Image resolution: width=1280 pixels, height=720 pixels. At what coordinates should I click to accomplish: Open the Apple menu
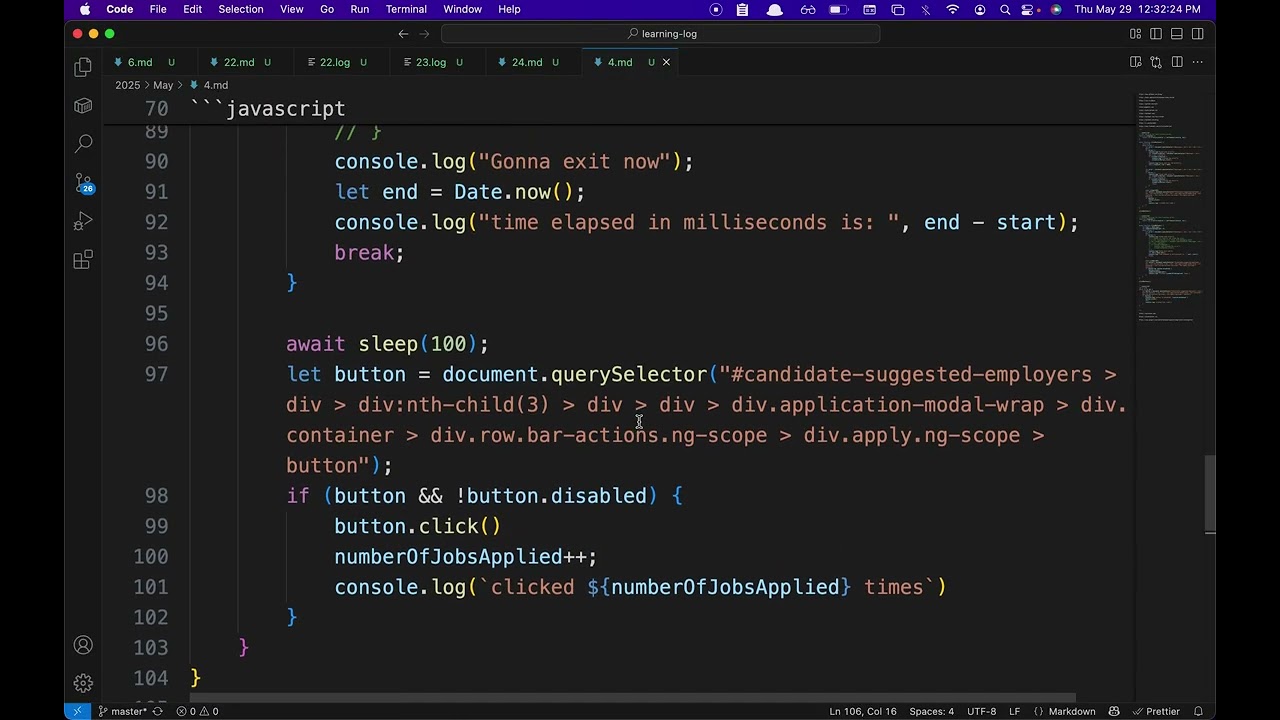pyautogui.click(x=85, y=9)
